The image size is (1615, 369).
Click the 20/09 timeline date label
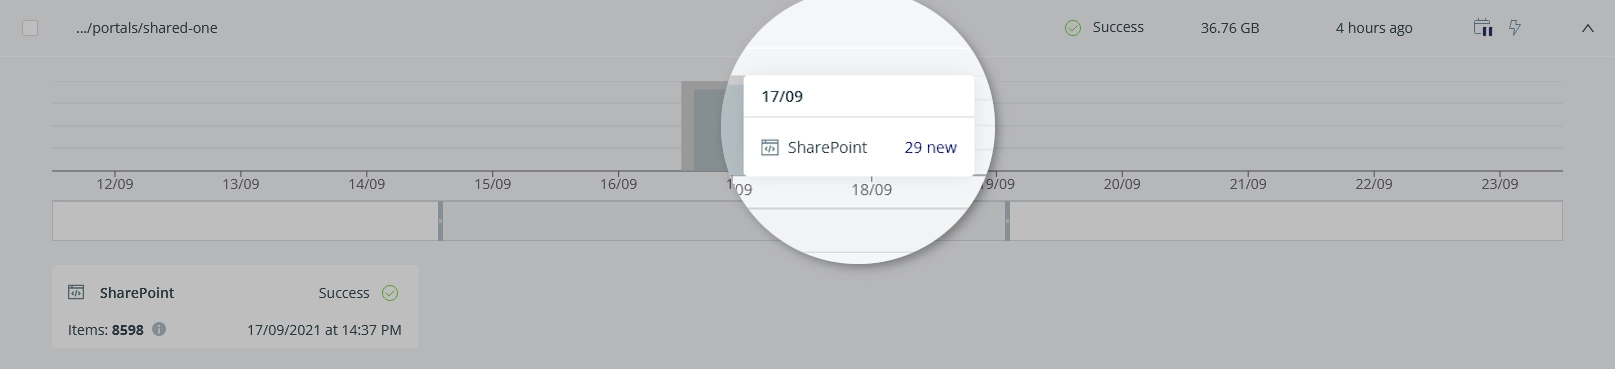click(1122, 184)
